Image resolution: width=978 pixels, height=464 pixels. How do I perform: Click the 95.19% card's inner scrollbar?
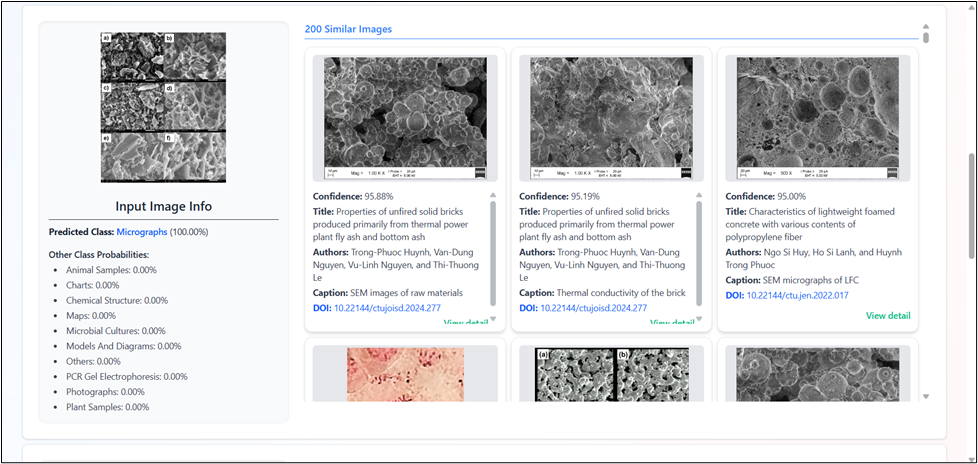point(699,253)
